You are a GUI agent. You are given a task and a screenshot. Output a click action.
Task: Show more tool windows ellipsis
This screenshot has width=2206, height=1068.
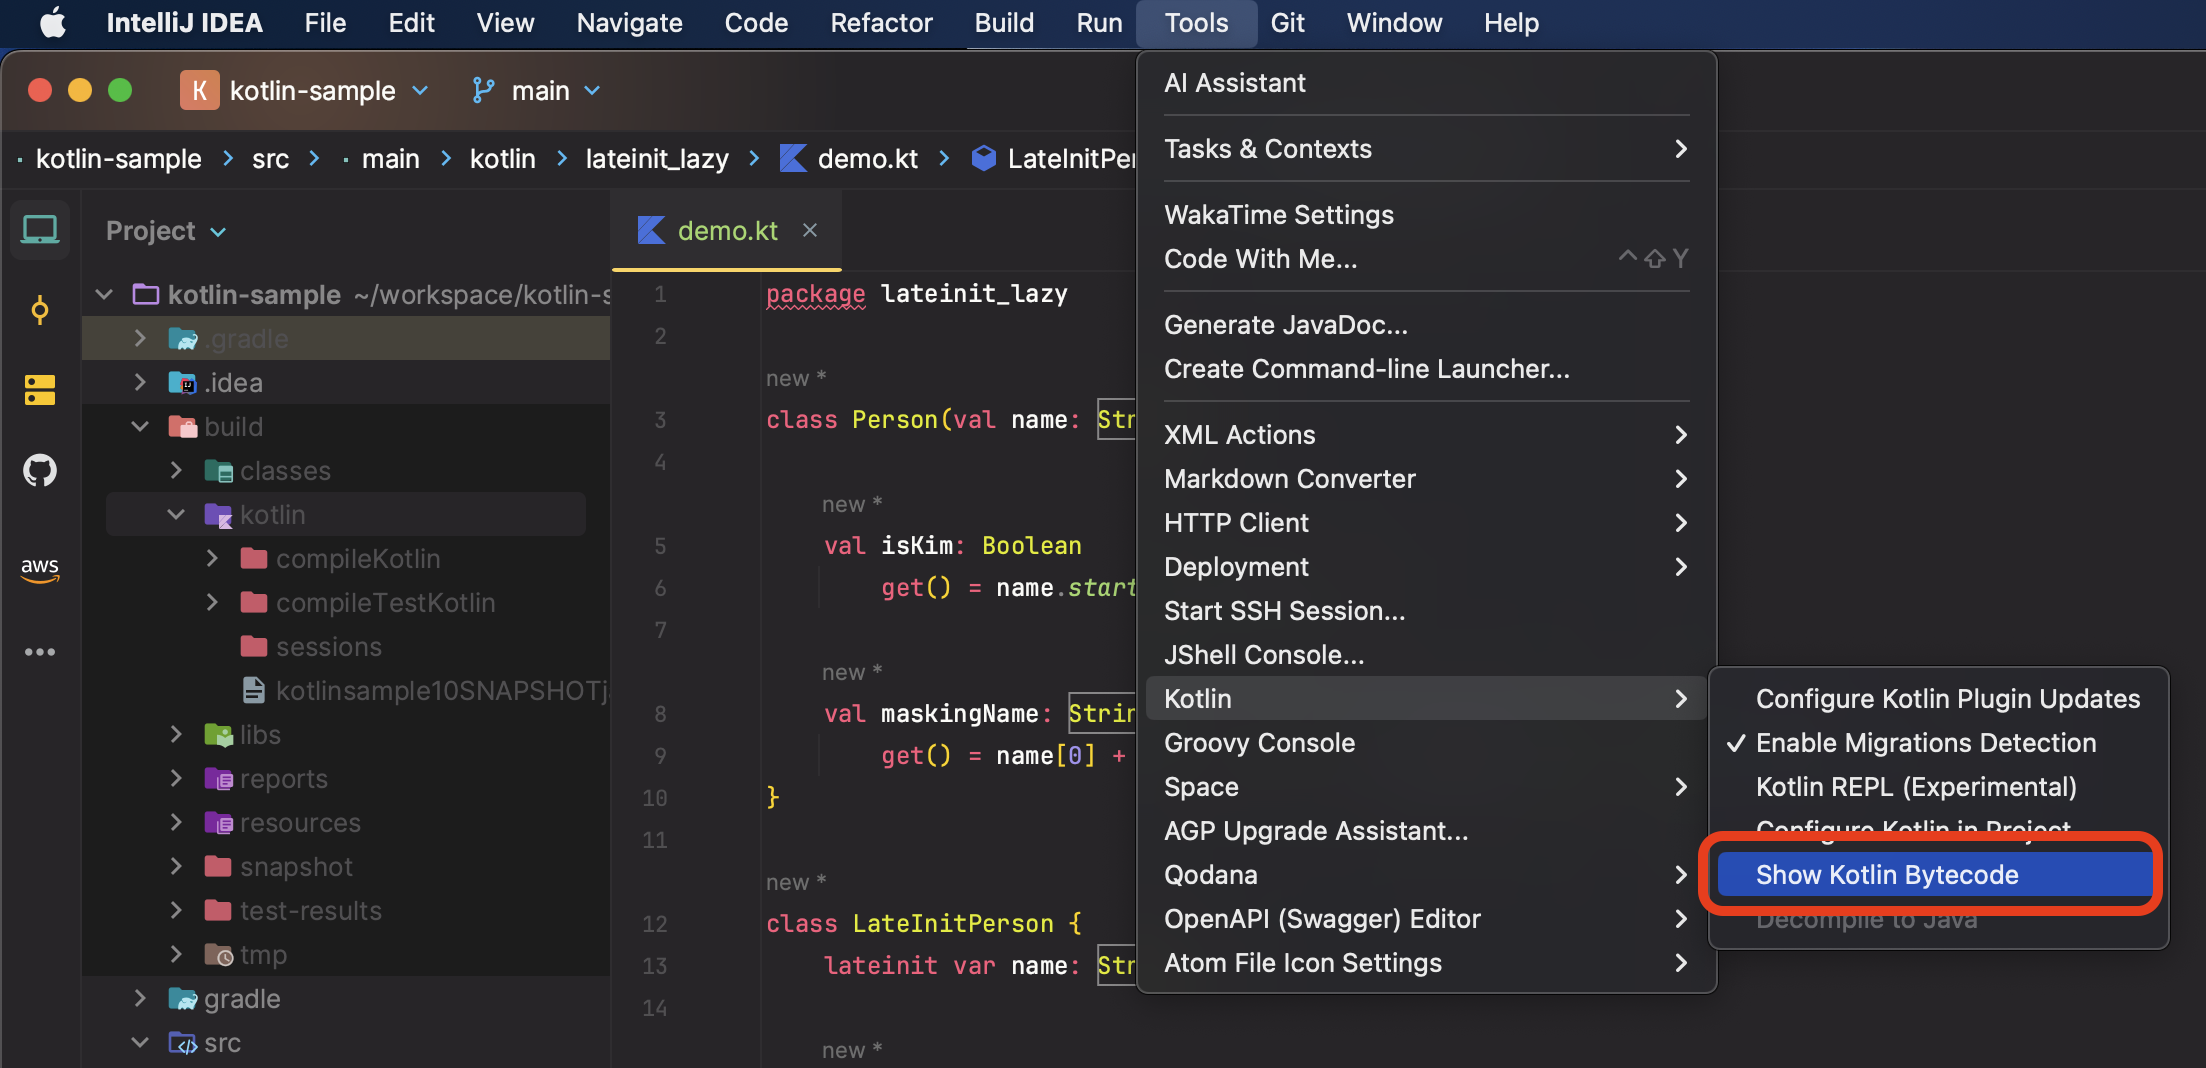[x=40, y=652]
